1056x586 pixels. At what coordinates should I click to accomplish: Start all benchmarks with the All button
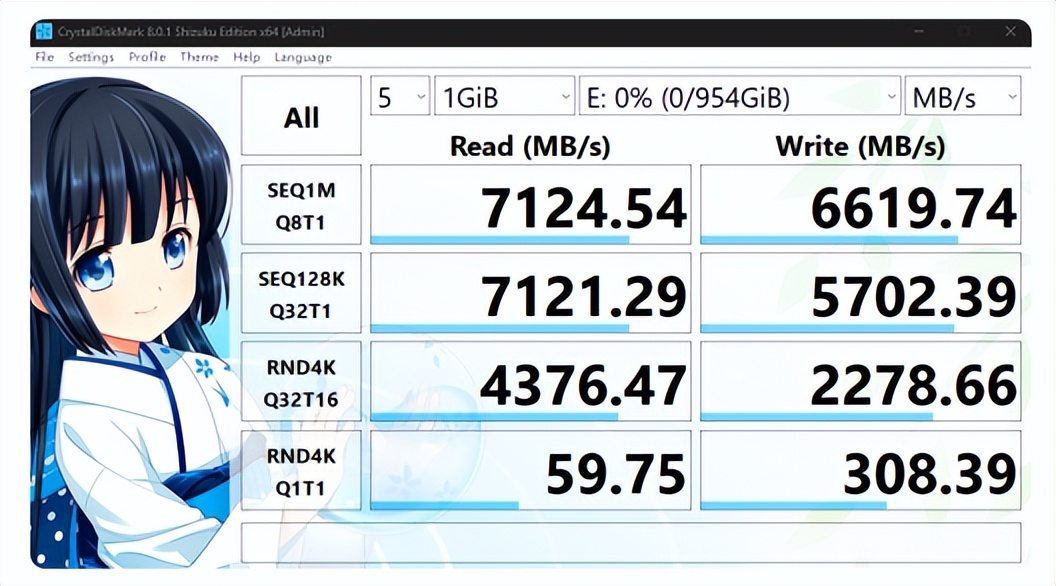pos(300,115)
